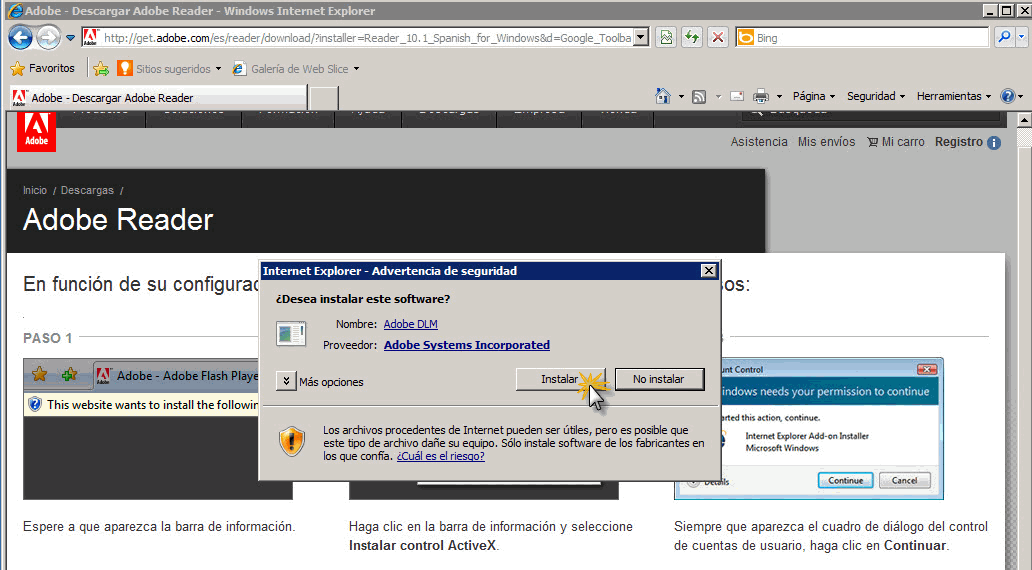
Task: Click the Registro link
Action: pyautogui.click(x=959, y=142)
